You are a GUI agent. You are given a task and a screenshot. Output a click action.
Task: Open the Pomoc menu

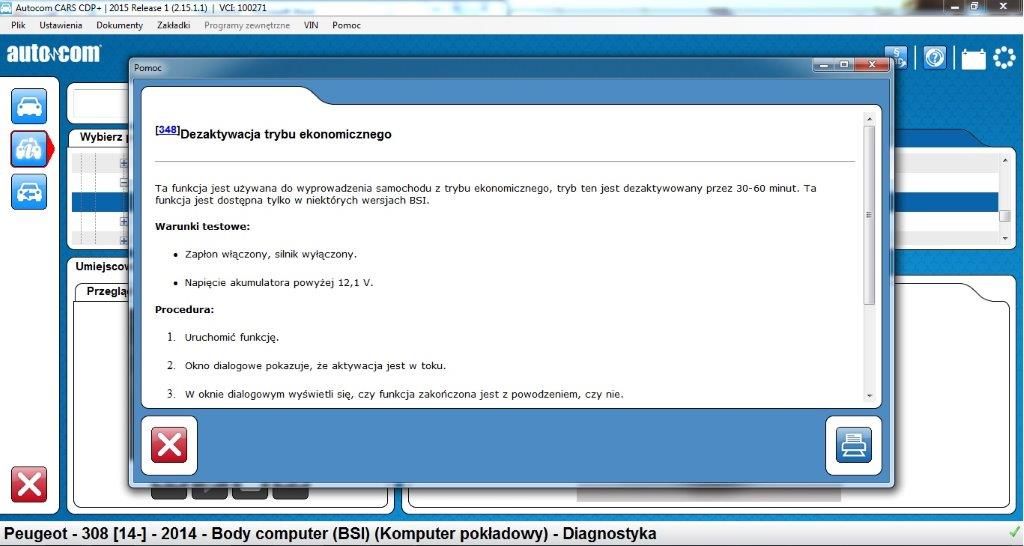point(346,25)
